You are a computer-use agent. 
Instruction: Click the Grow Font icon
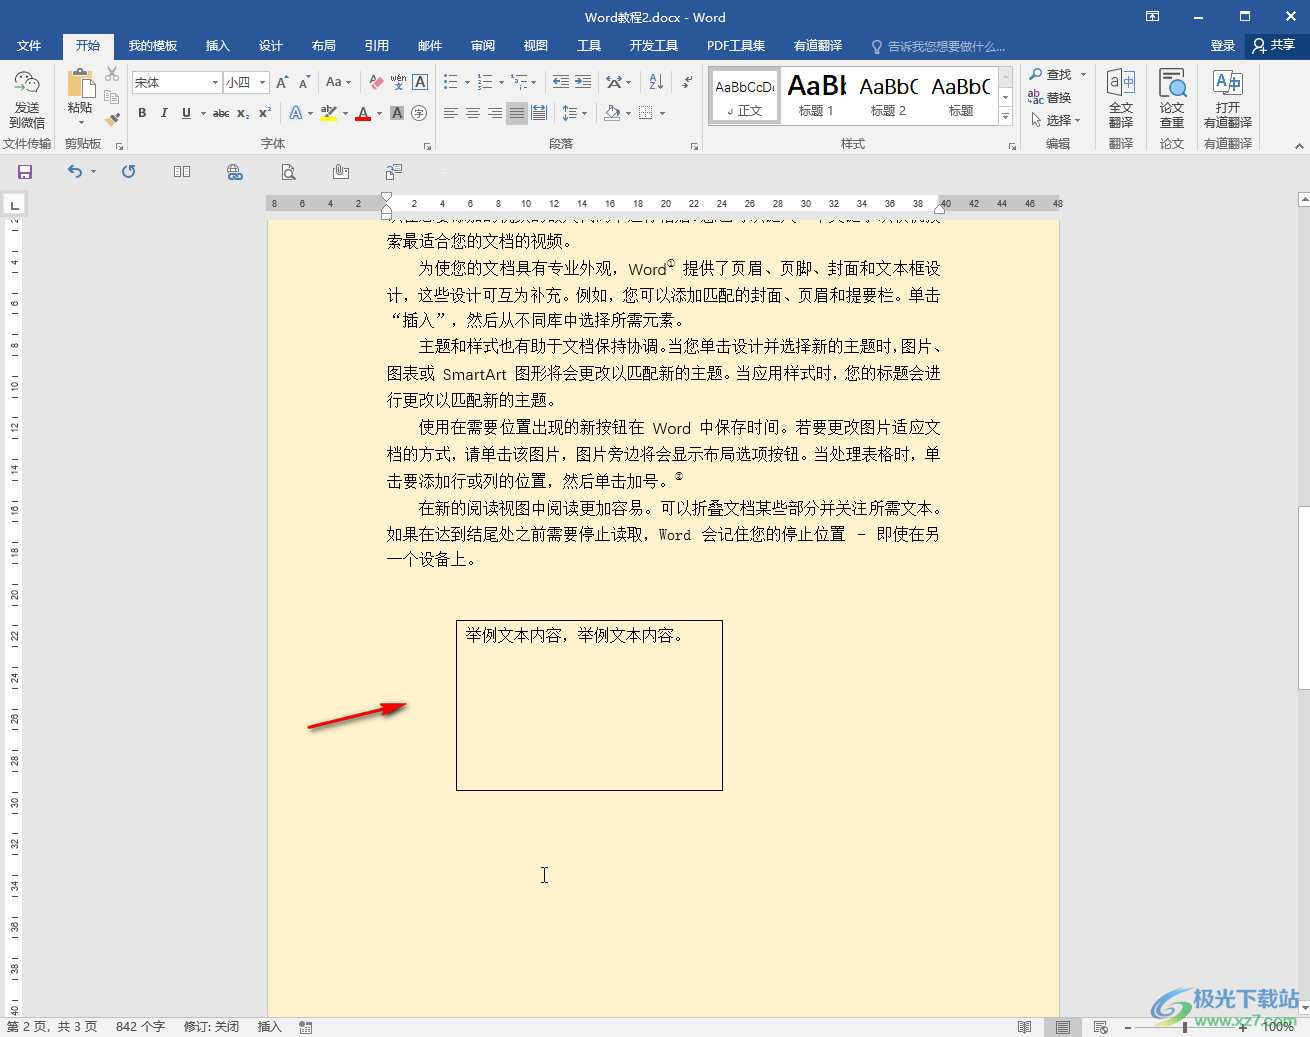(x=282, y=82)
